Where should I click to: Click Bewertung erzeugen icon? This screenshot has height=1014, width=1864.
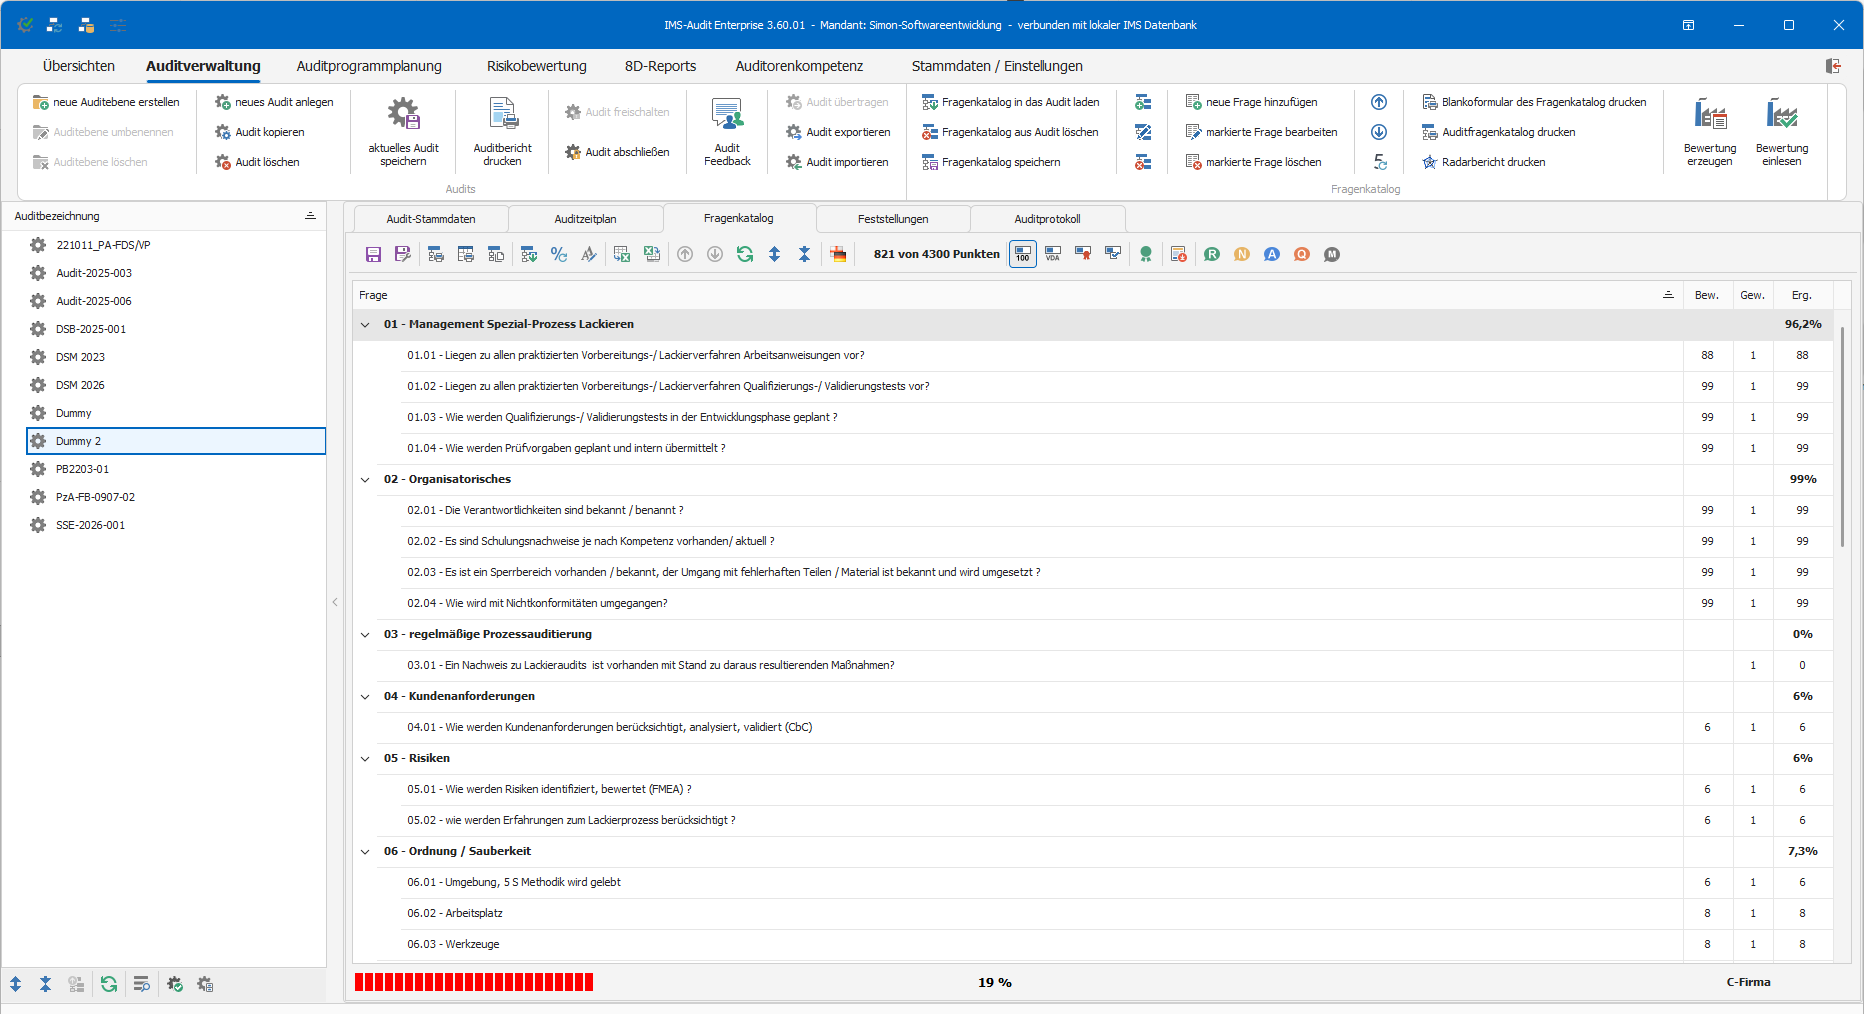[x=1710, y=131]
